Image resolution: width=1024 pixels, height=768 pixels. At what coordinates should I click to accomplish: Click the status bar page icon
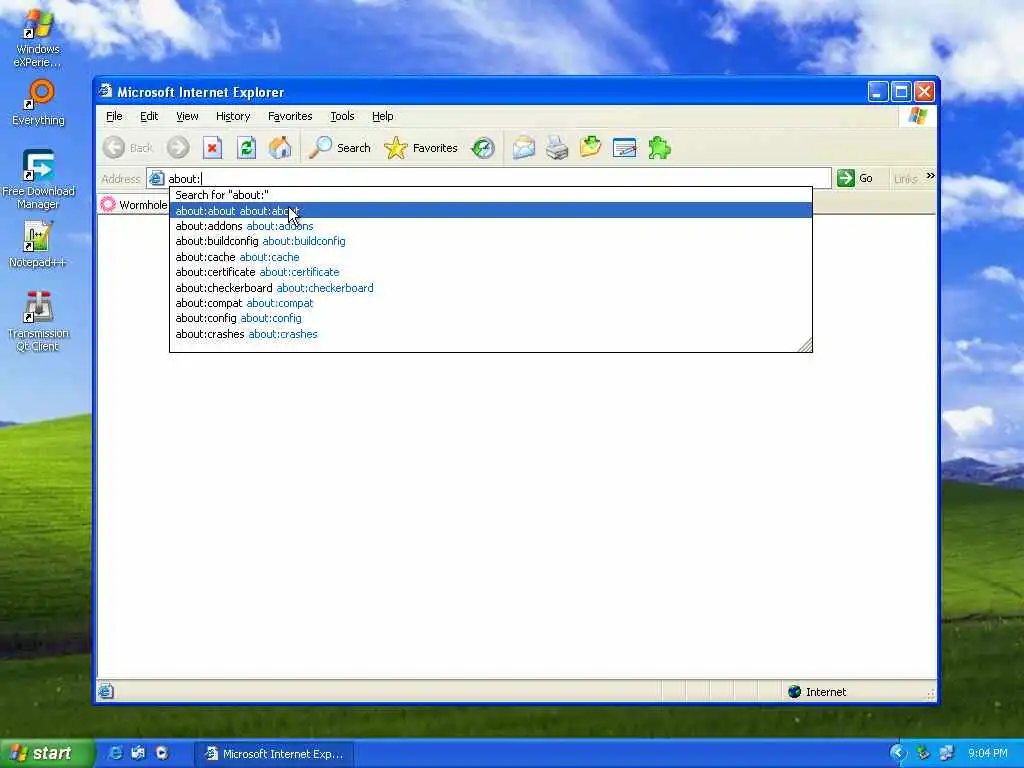106,691
